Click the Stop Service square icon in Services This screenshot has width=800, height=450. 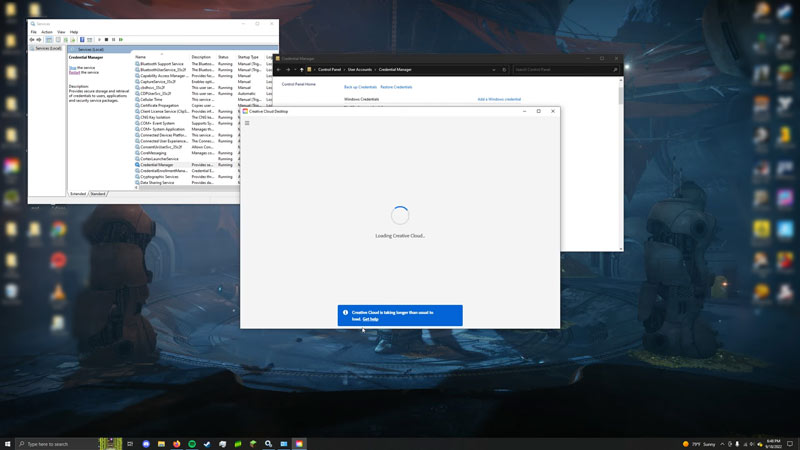(x=107, y=40)
